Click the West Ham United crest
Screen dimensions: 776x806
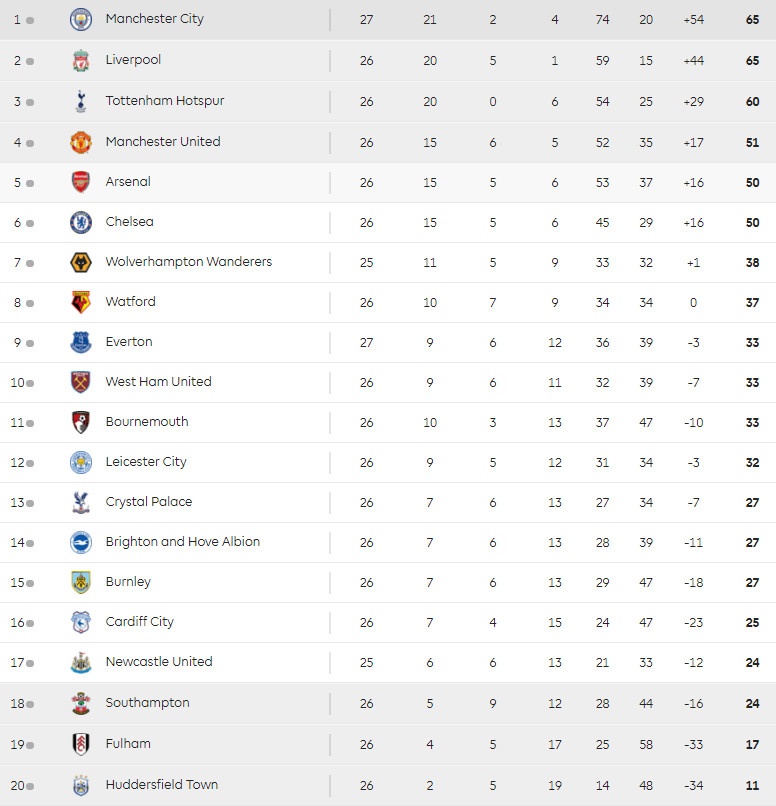tap(81, 382)
